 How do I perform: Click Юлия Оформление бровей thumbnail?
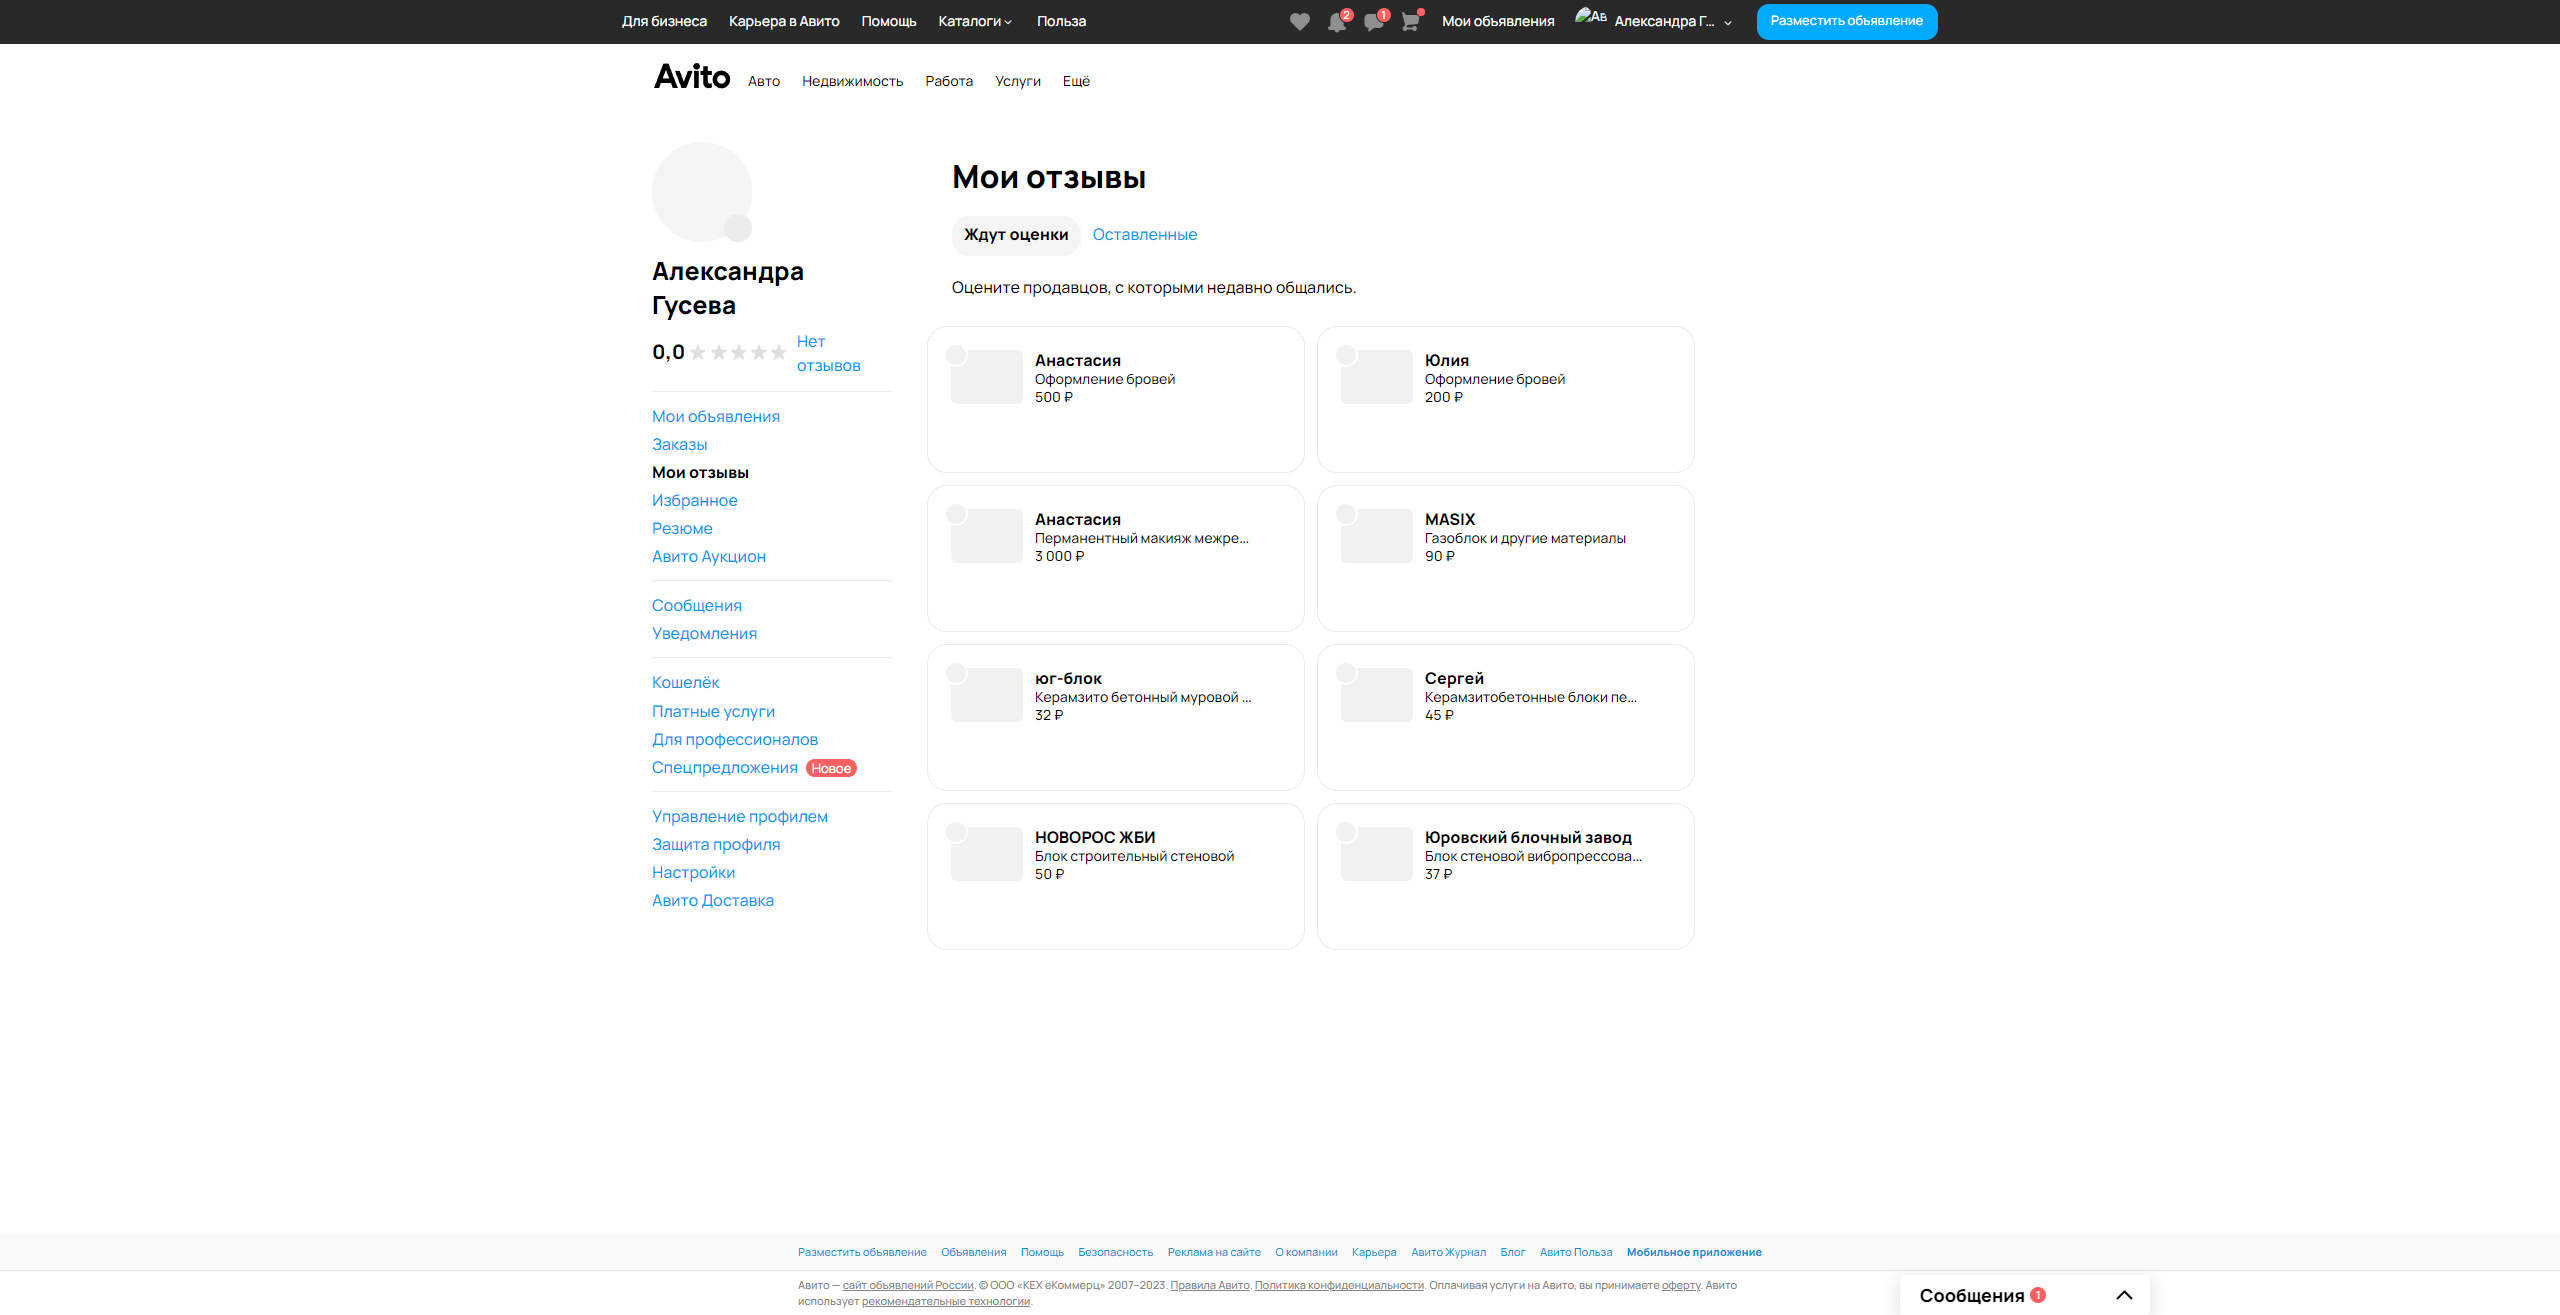coord(1376,378)
